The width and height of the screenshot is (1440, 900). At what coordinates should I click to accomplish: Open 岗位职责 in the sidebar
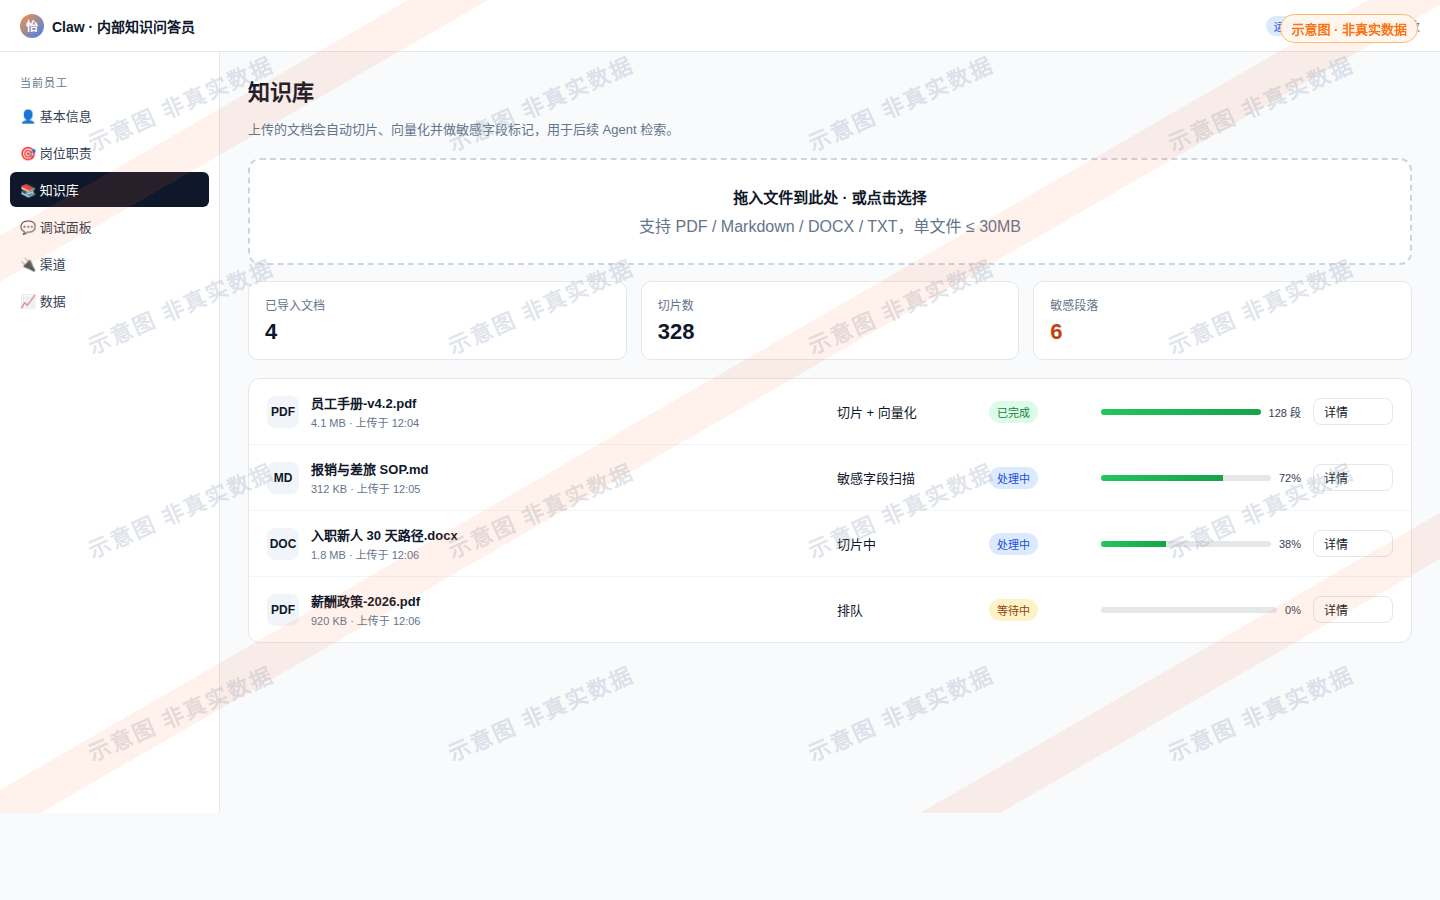click(109, 153)
